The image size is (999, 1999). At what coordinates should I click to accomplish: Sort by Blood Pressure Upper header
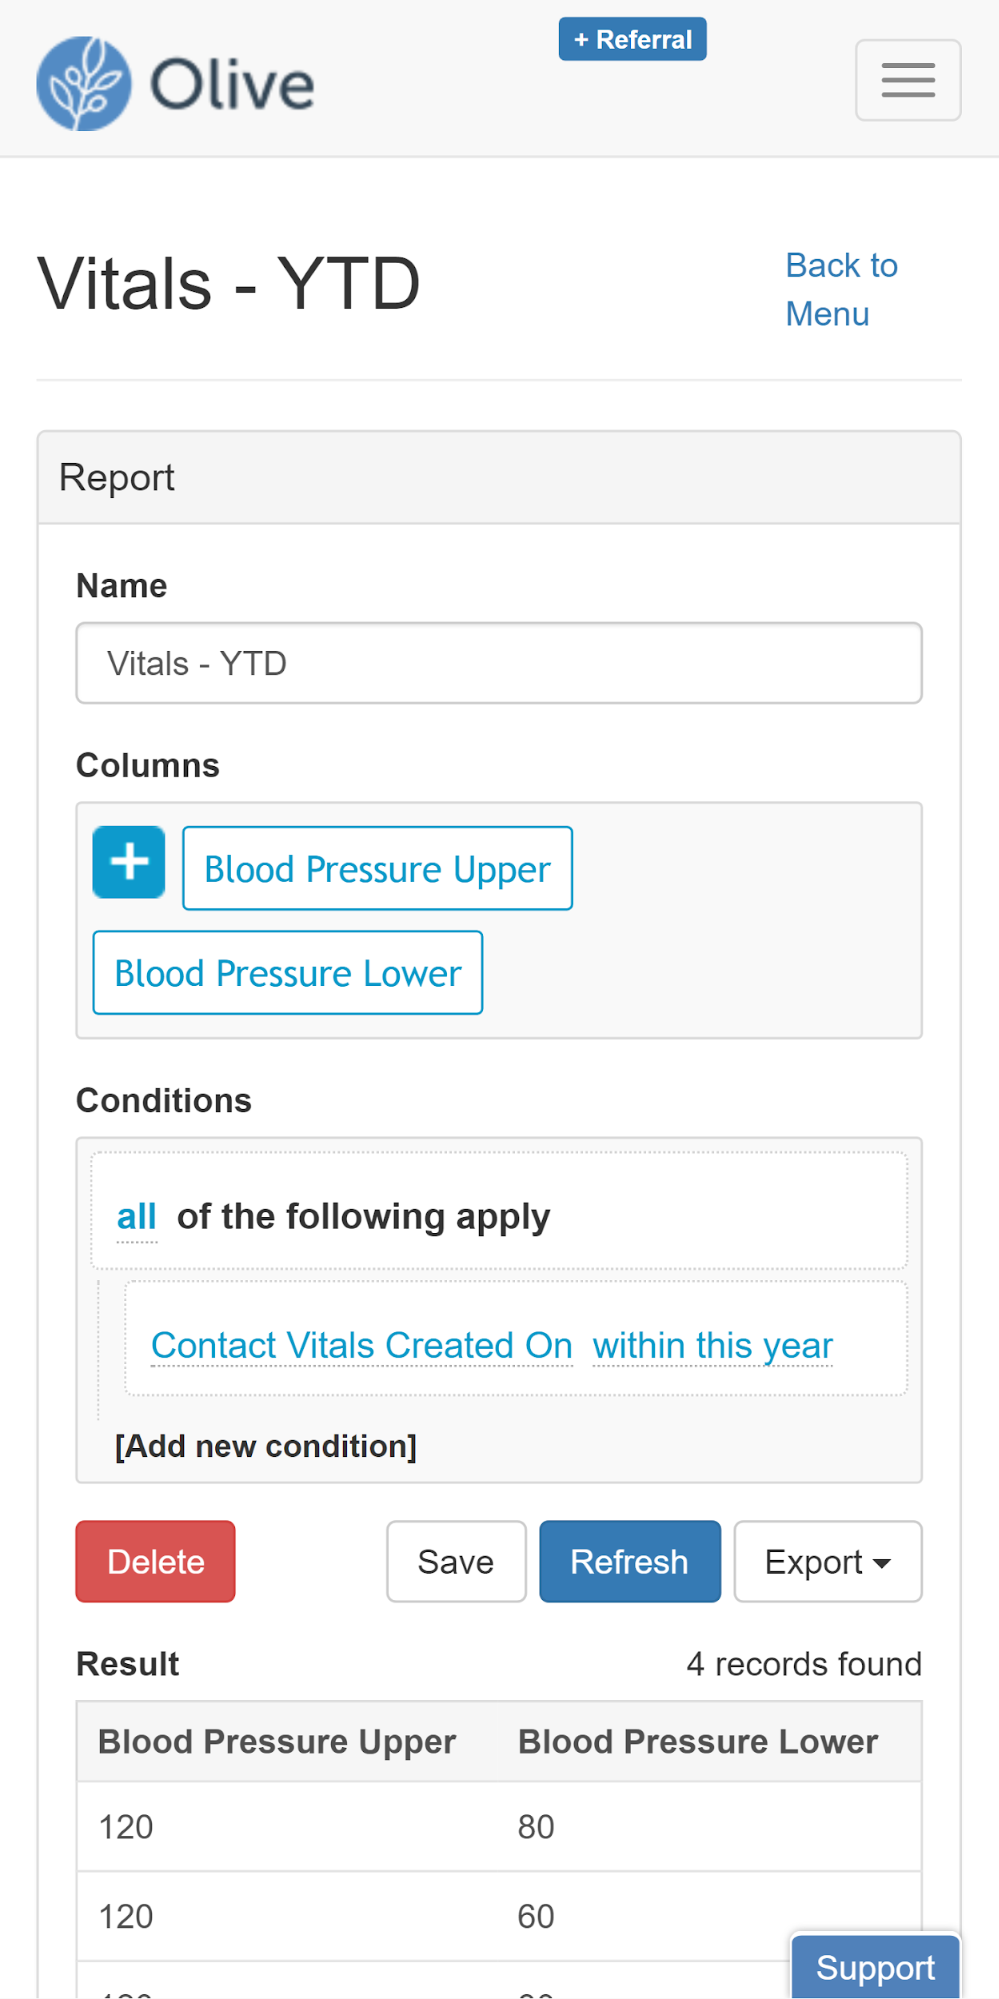[x=277, y=1742]
